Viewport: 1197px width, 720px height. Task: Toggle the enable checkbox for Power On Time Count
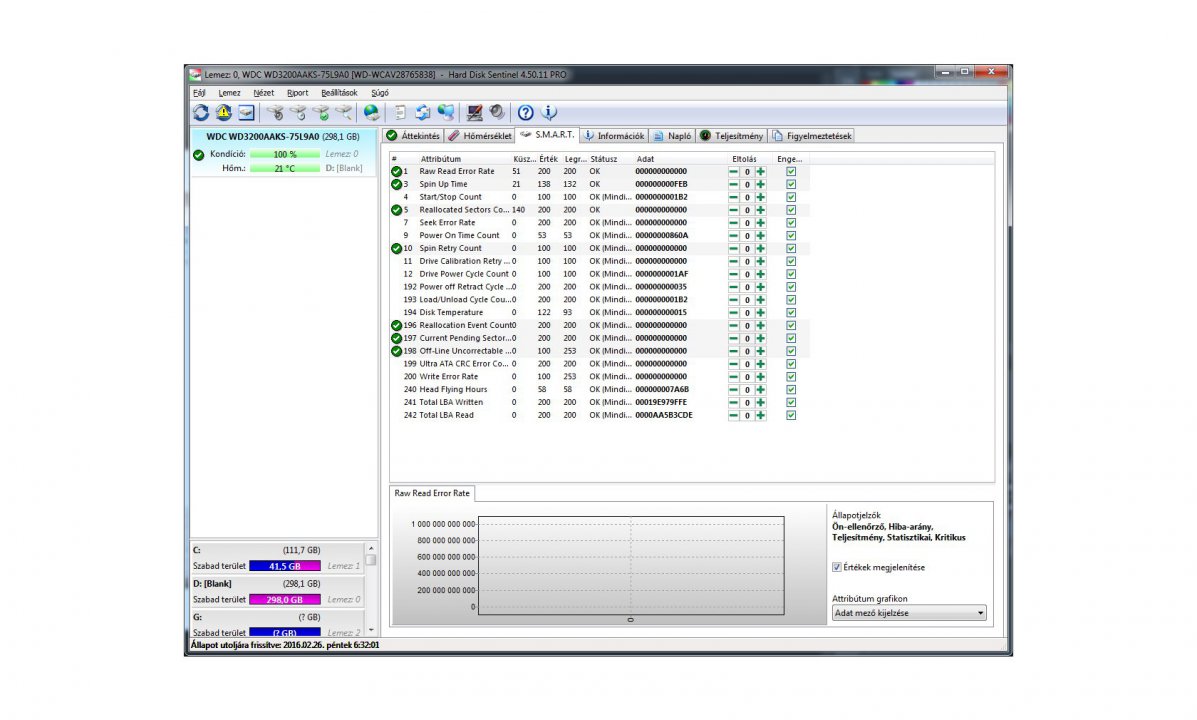coord(791,236)
